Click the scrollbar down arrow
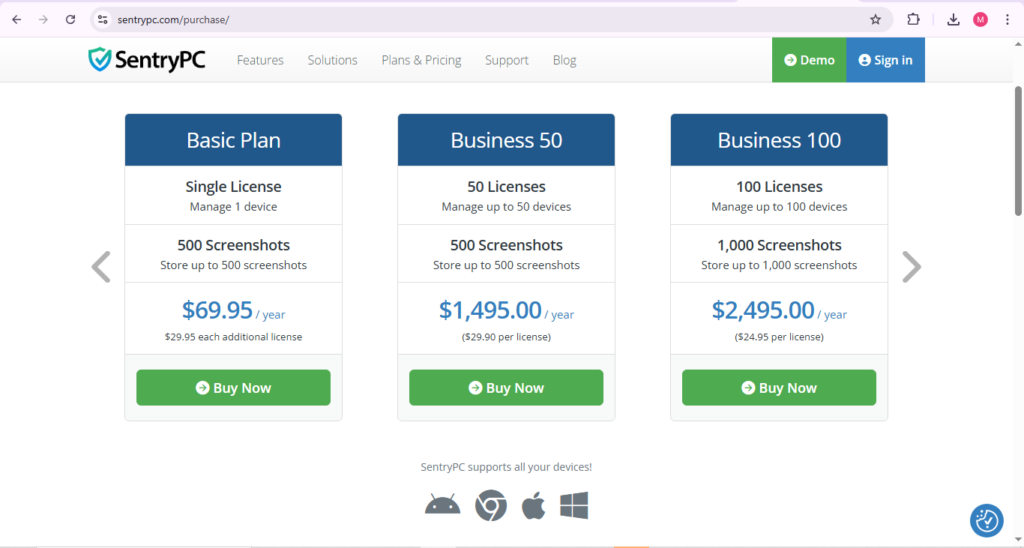Screen dimensions: 1024x548 tap(1018, 540)
